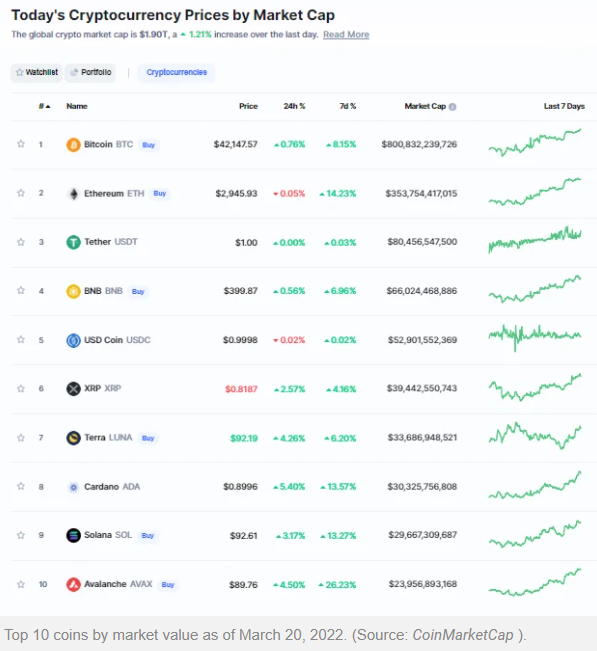The width and height of the screenshot is (597, 651).
Task: Sort by rank using the # arrow
Action: click(44, 106)
